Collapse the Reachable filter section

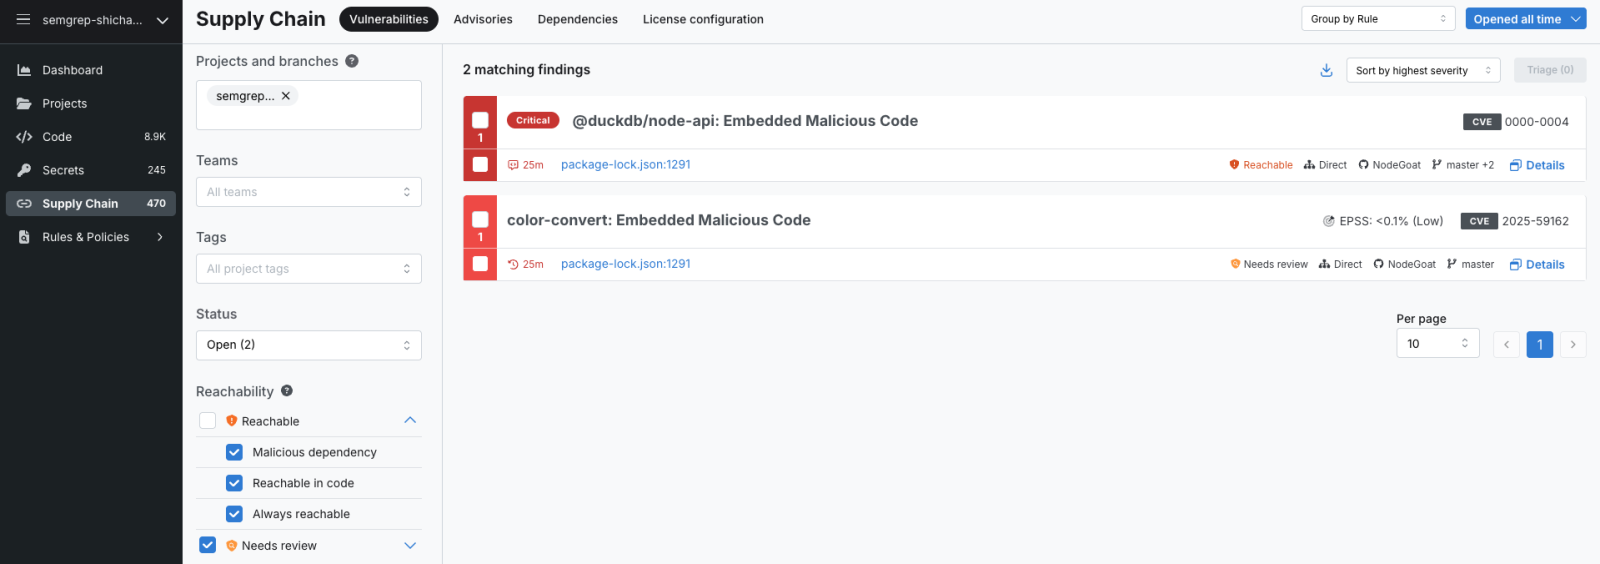[x=410, y=421]
